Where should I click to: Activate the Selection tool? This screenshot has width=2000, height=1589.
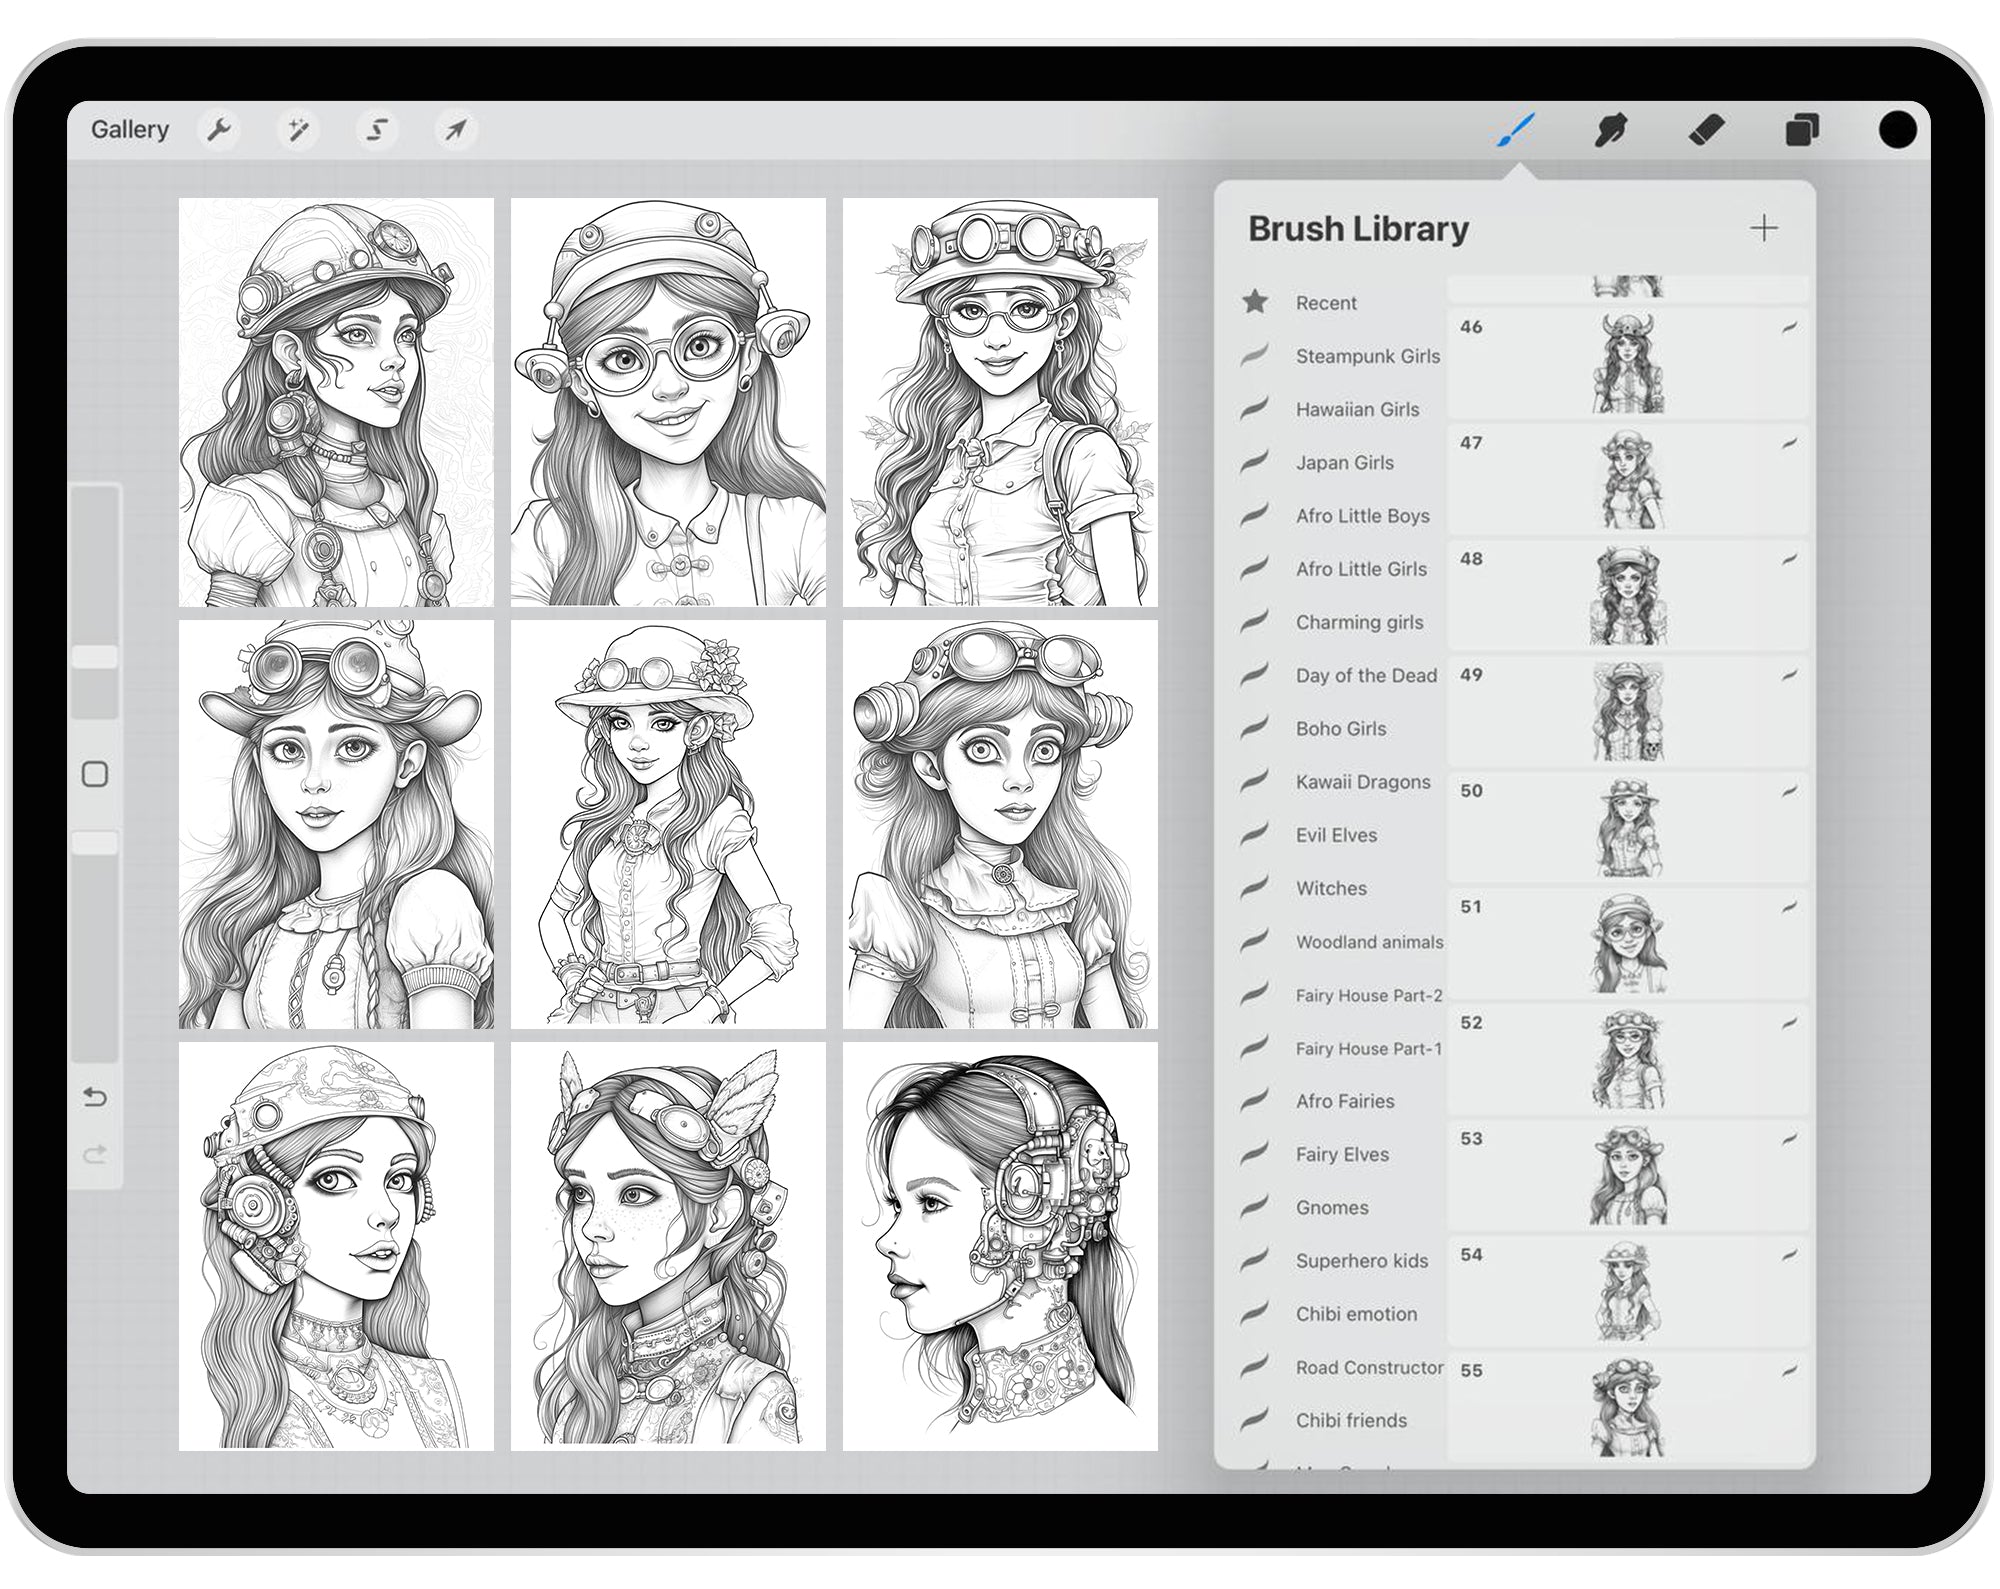pyautogui.click(x=378, y=130)
